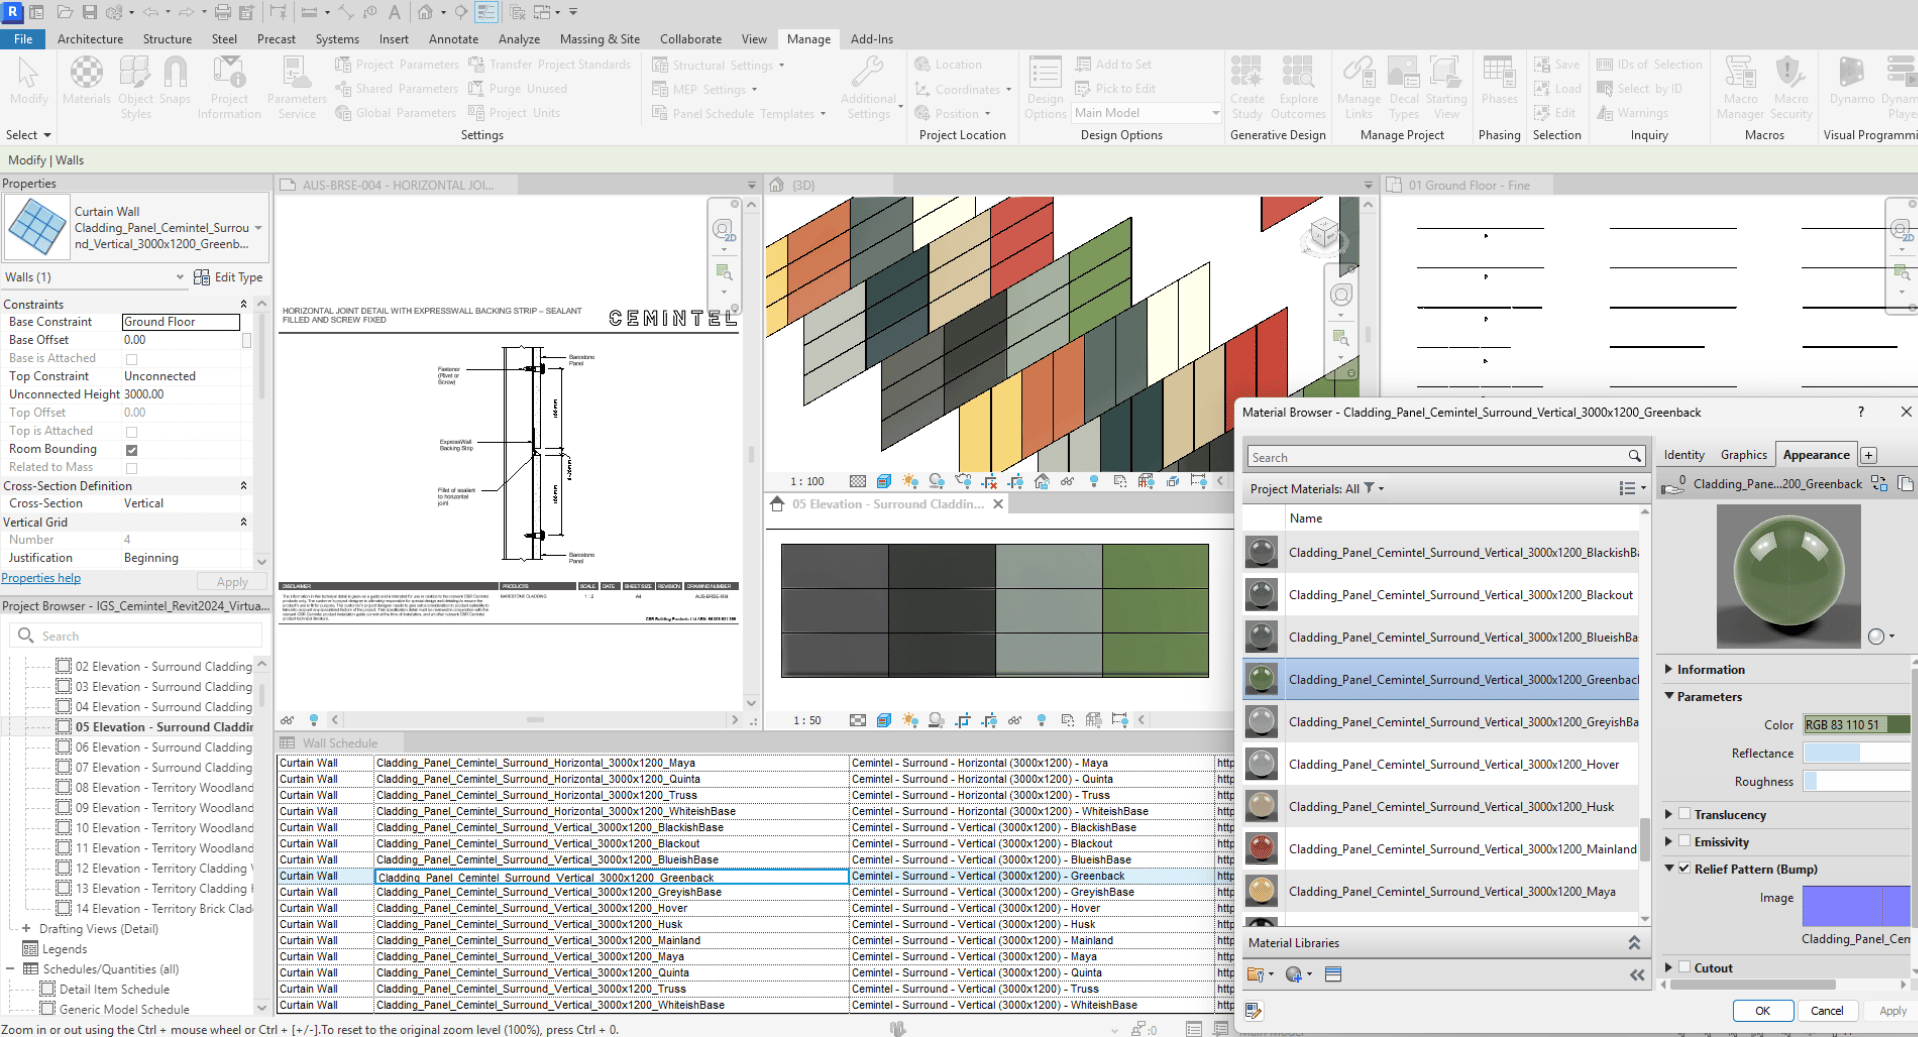
Task: Adjust the Reflectance slider
Action: tap(1856, 753)
